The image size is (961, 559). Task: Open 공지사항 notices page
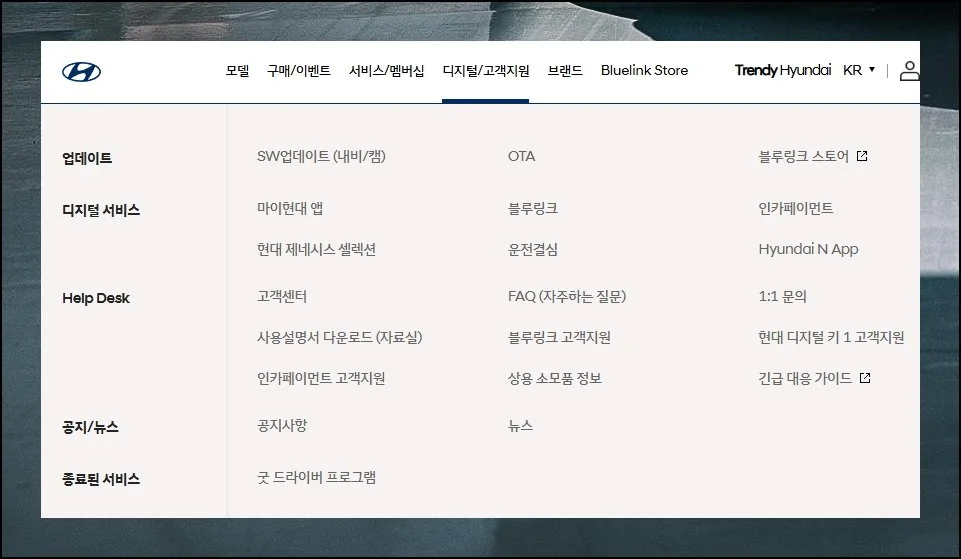tap(282, 426)
